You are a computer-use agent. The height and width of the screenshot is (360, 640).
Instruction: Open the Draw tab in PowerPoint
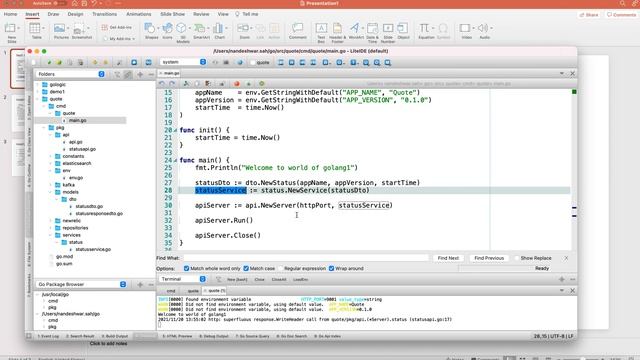click(x=53, y=14)
